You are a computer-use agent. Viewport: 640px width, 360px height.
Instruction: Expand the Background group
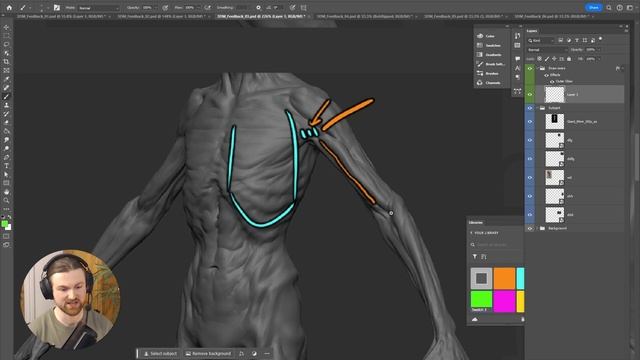[x=538, y=229]
